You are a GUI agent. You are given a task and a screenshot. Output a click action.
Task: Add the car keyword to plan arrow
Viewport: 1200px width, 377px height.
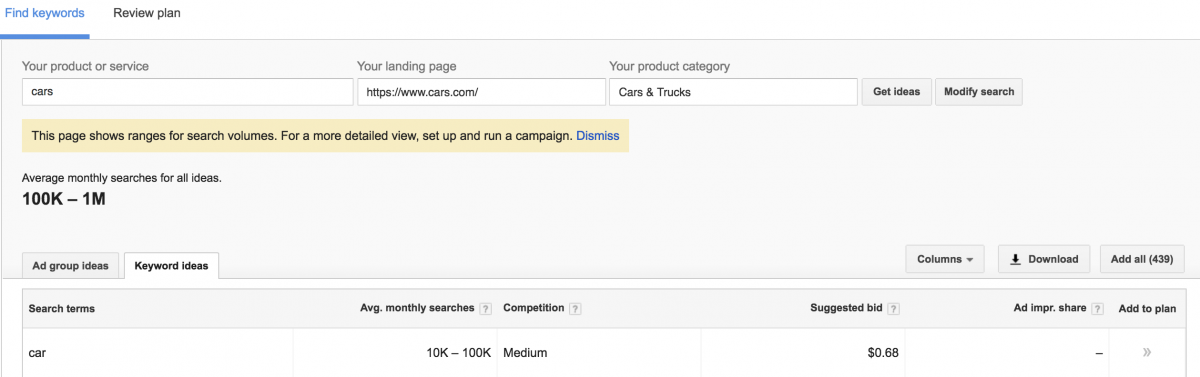tap(1147, 353)
